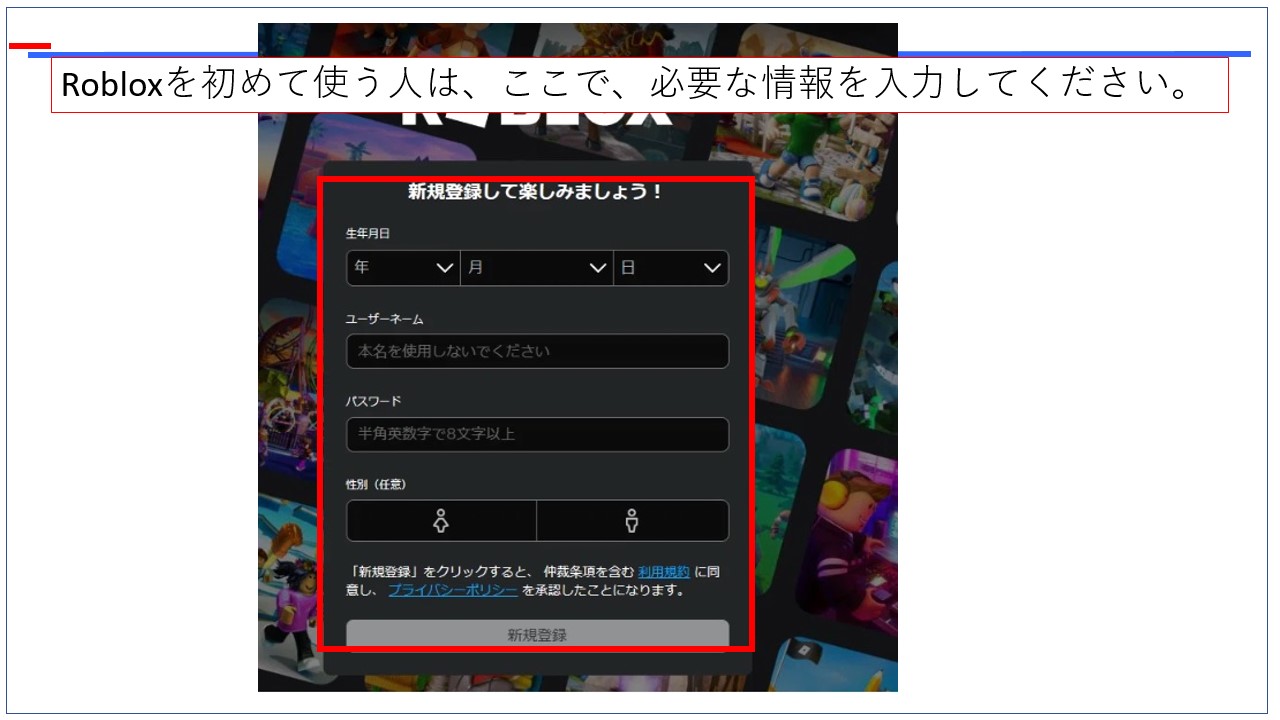Open the 年 (year) birthday dropdown
The height and width of the screenshot is (720, 1280).
click(x=403, y=268)
